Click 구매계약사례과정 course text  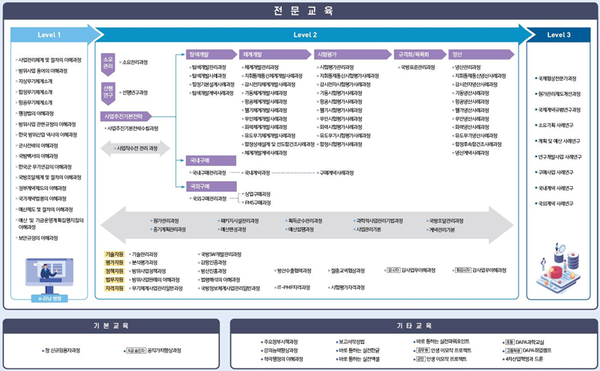pos(337,173)
